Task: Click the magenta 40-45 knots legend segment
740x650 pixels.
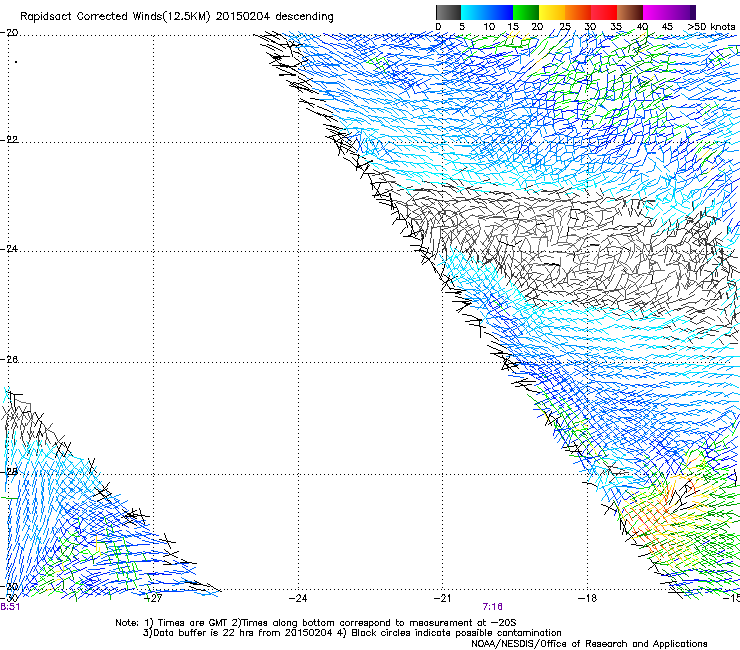Action: click(656, 12)
